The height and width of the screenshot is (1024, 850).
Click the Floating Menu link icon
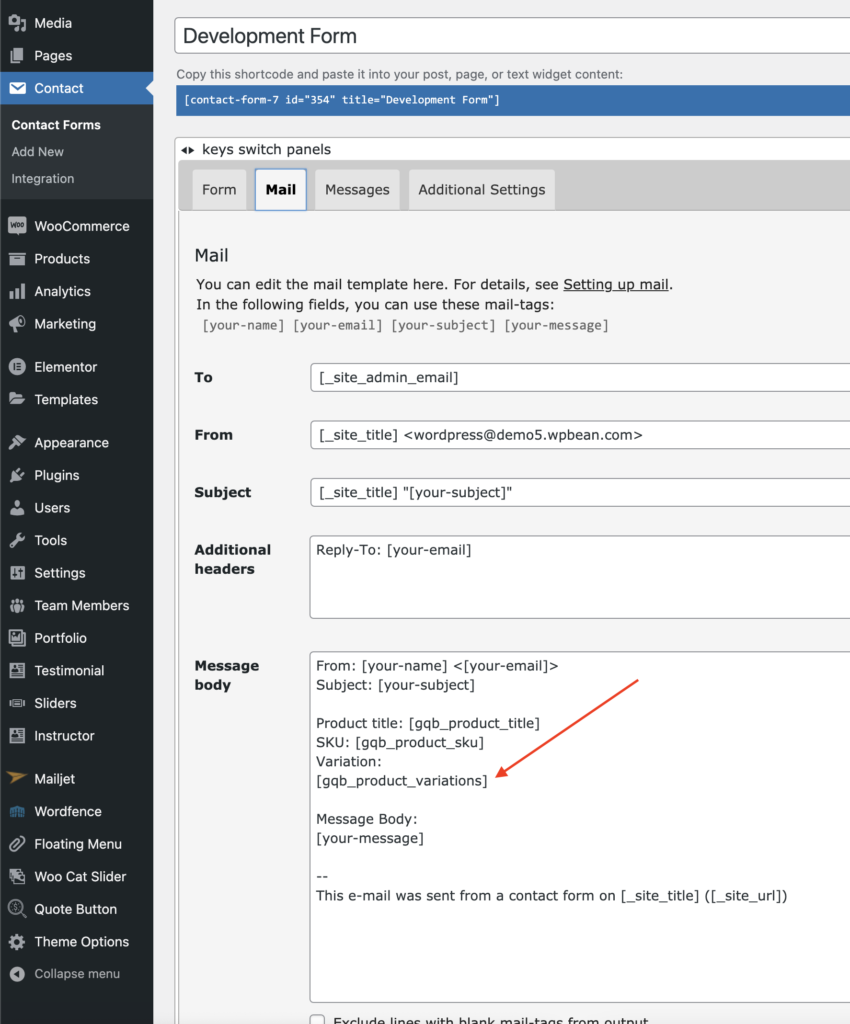(x=17, y=844)
